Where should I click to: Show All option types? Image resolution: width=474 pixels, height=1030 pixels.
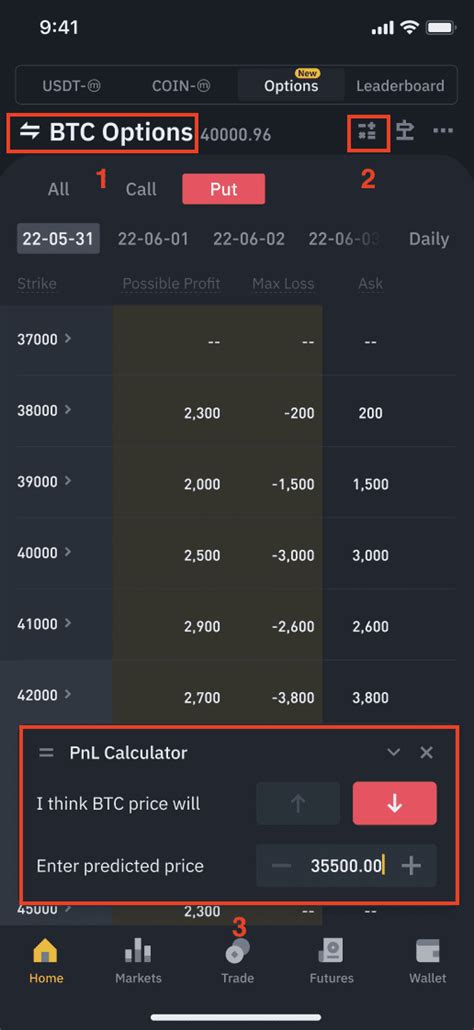click(58, 189)
